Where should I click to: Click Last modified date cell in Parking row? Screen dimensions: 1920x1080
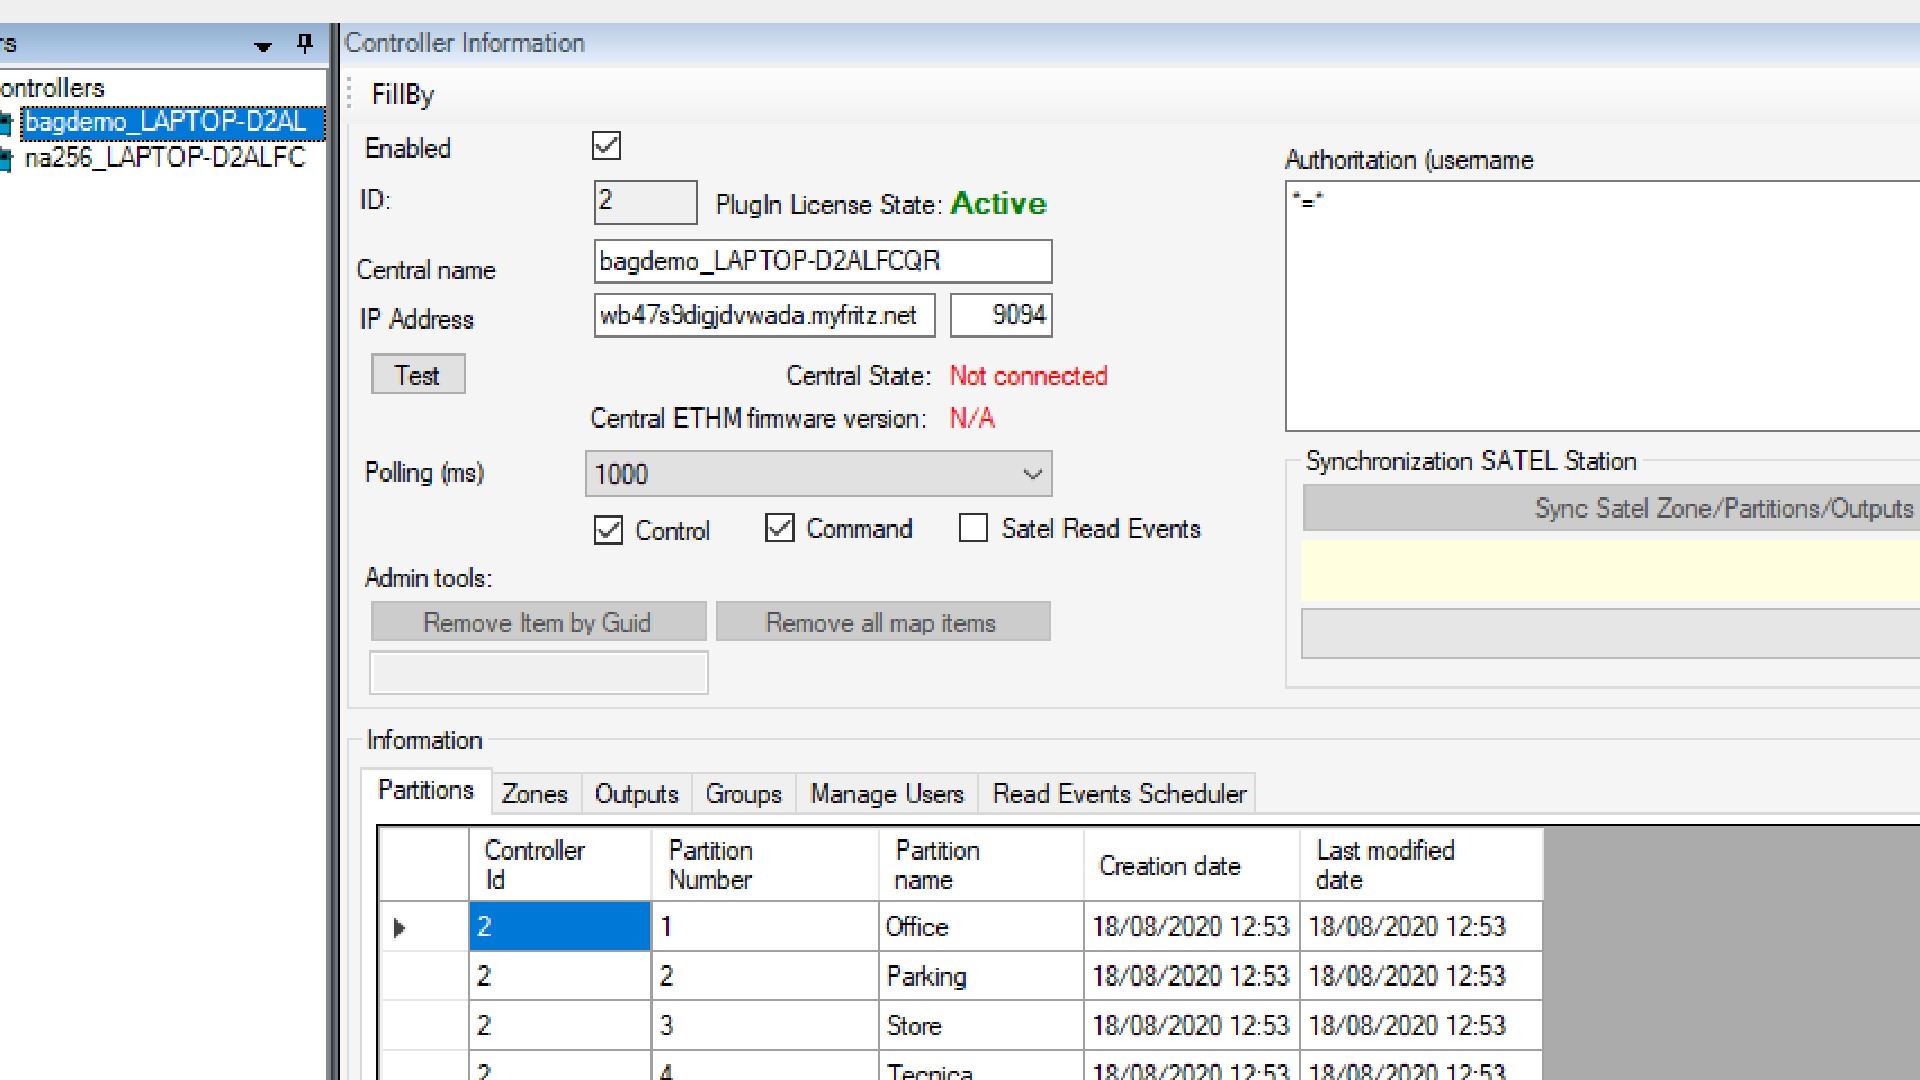point(1421,976)
